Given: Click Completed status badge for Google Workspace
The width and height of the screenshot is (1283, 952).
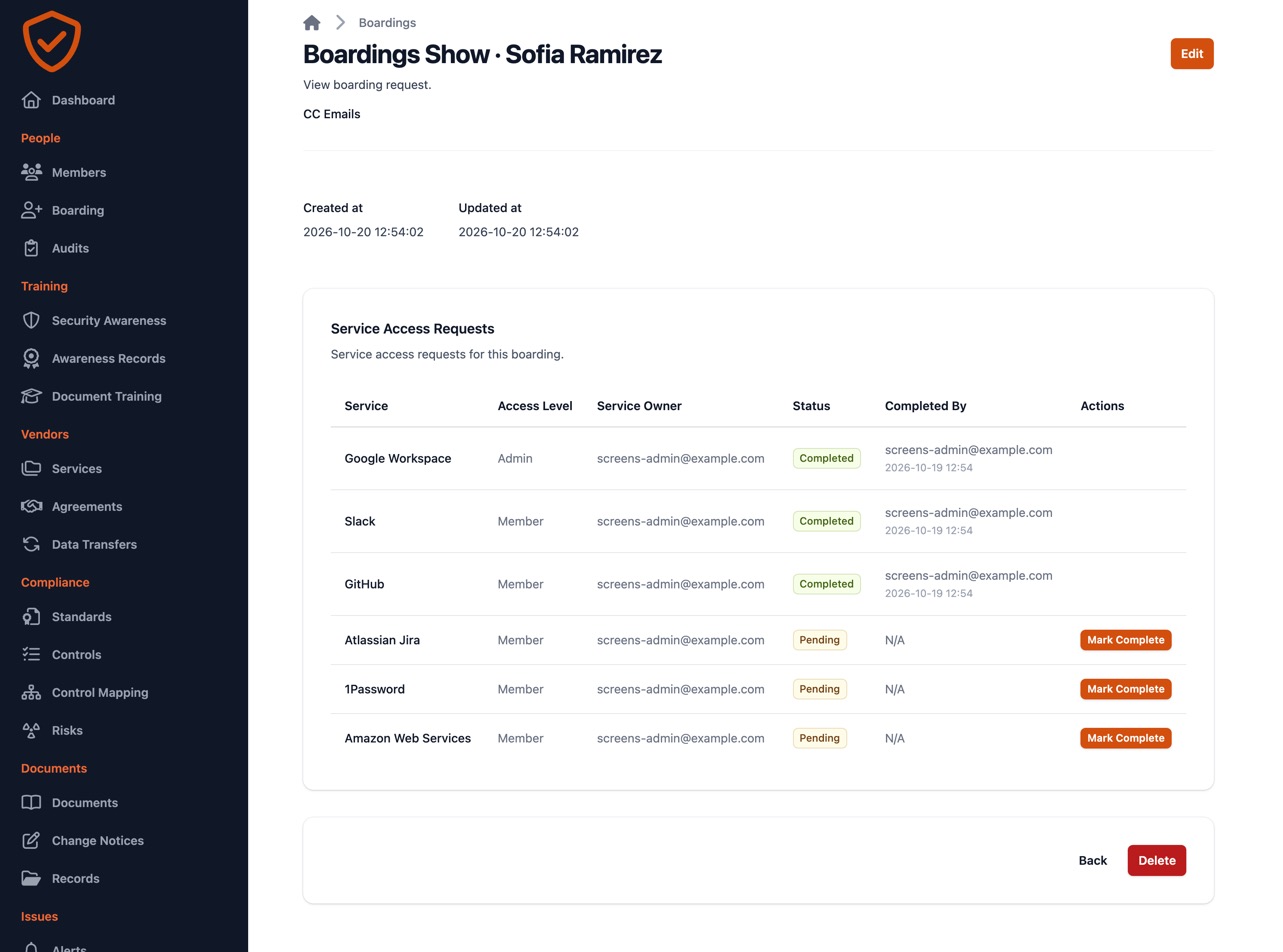Looking at the screenshot, I should coord(826,458).
